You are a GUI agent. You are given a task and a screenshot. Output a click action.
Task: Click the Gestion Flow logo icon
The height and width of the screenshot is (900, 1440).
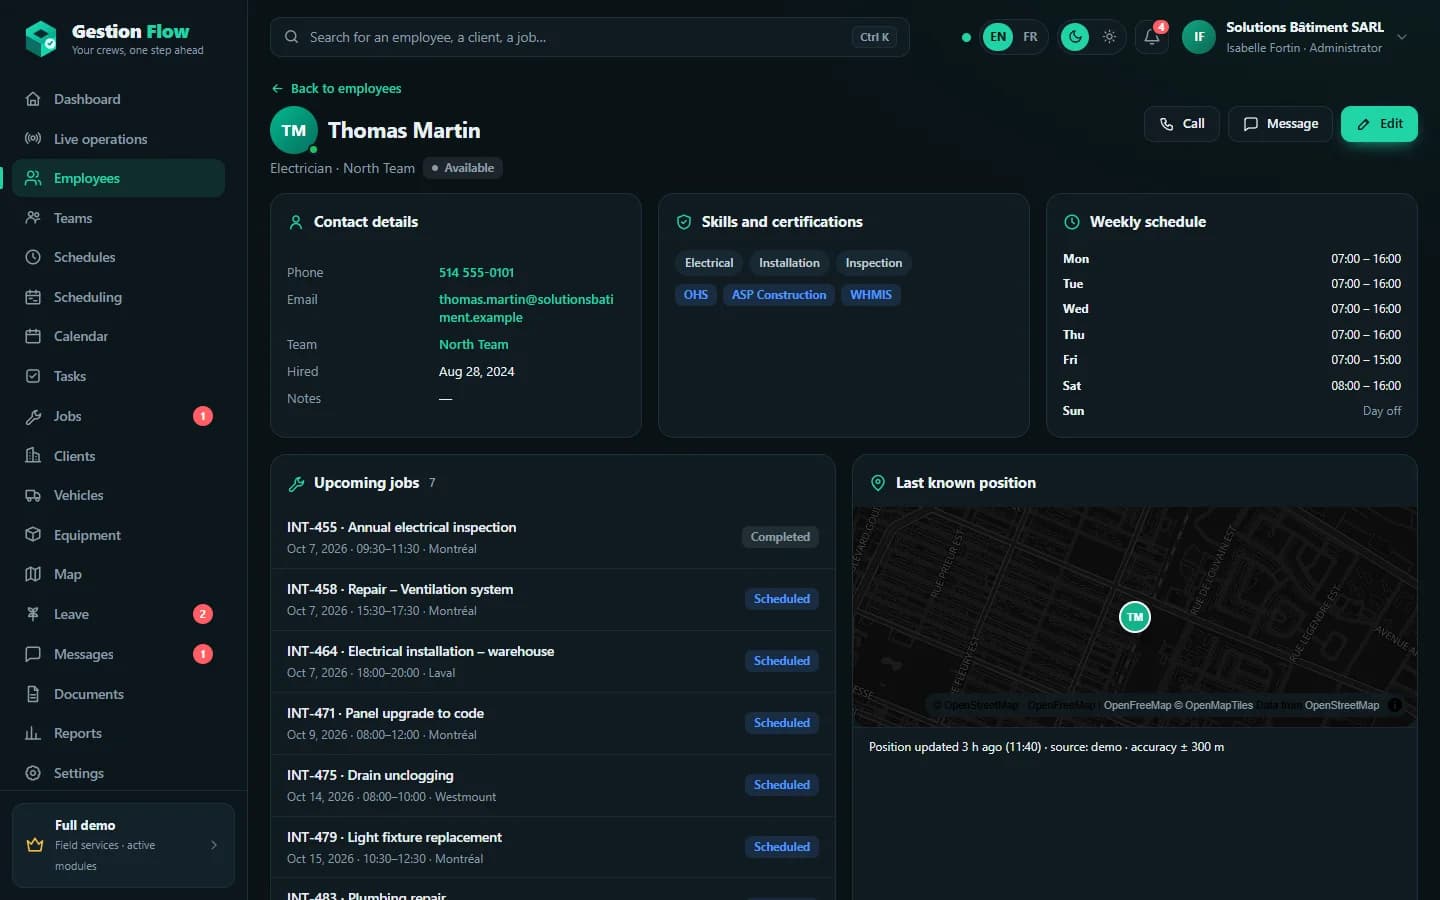tap(41, 39)
